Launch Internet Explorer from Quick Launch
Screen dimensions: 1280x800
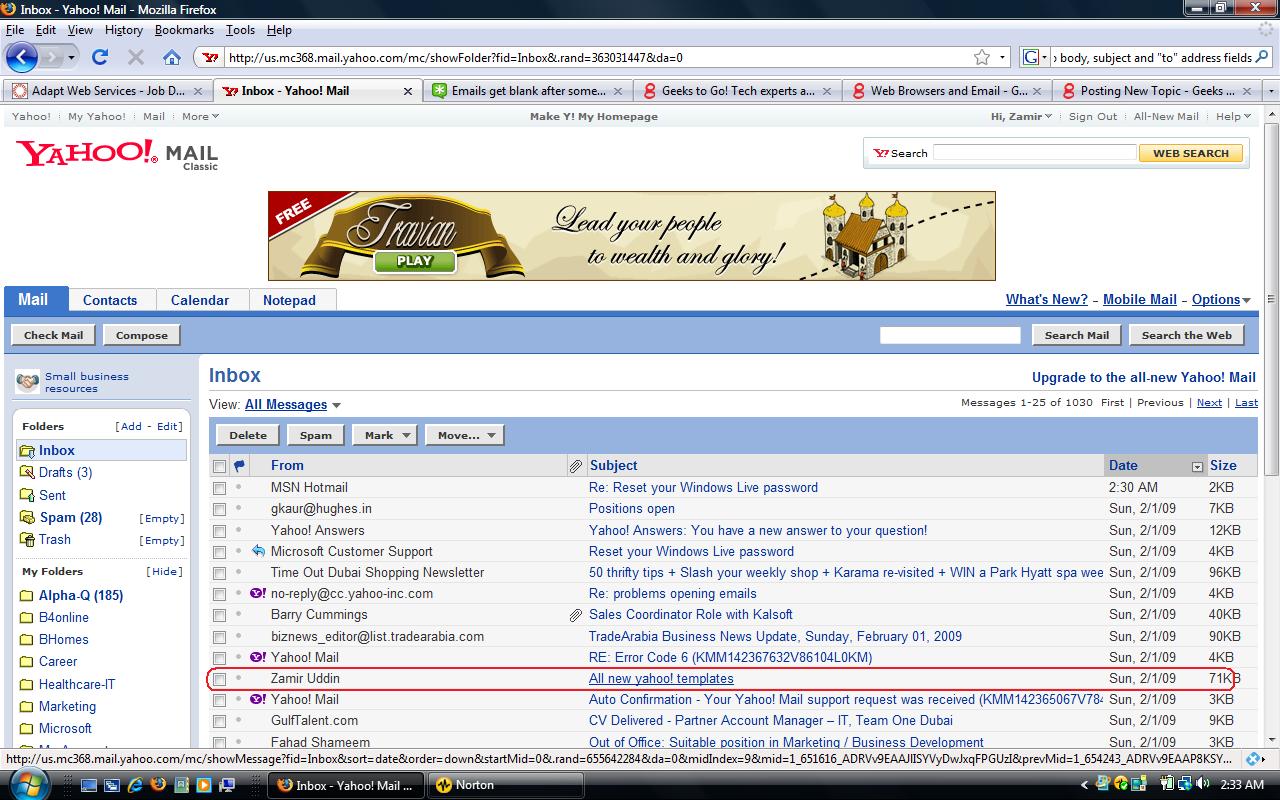pyautogui.click(x=133, y=785)
